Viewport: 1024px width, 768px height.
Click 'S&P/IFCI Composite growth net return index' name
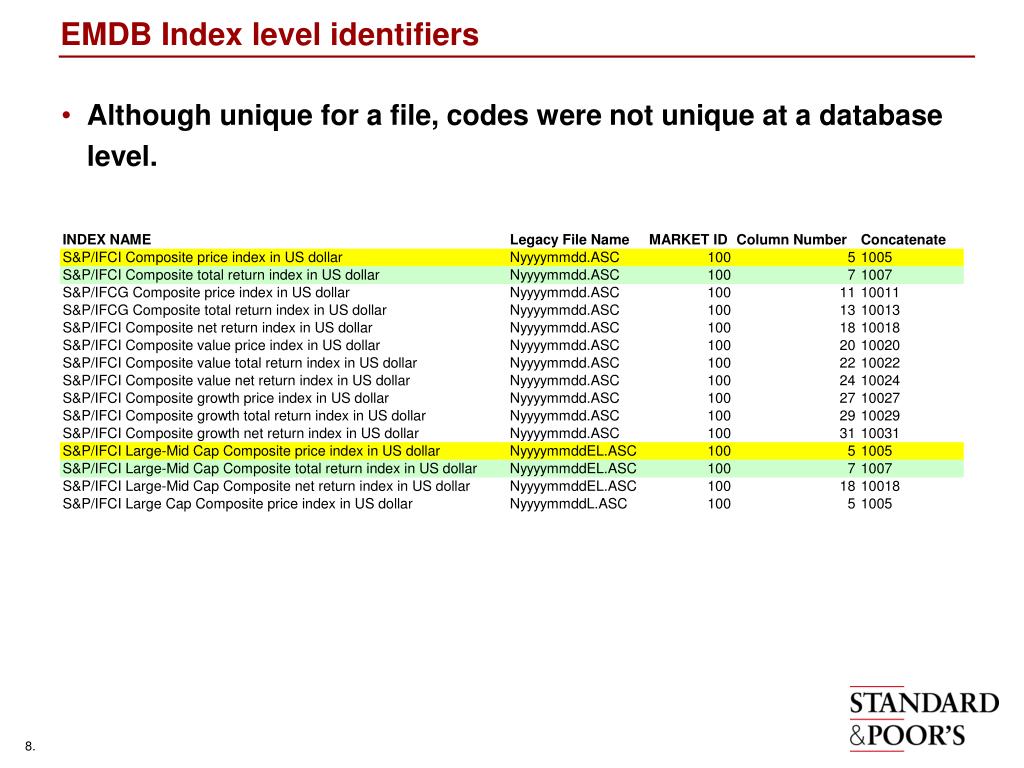tap(240, 434)
